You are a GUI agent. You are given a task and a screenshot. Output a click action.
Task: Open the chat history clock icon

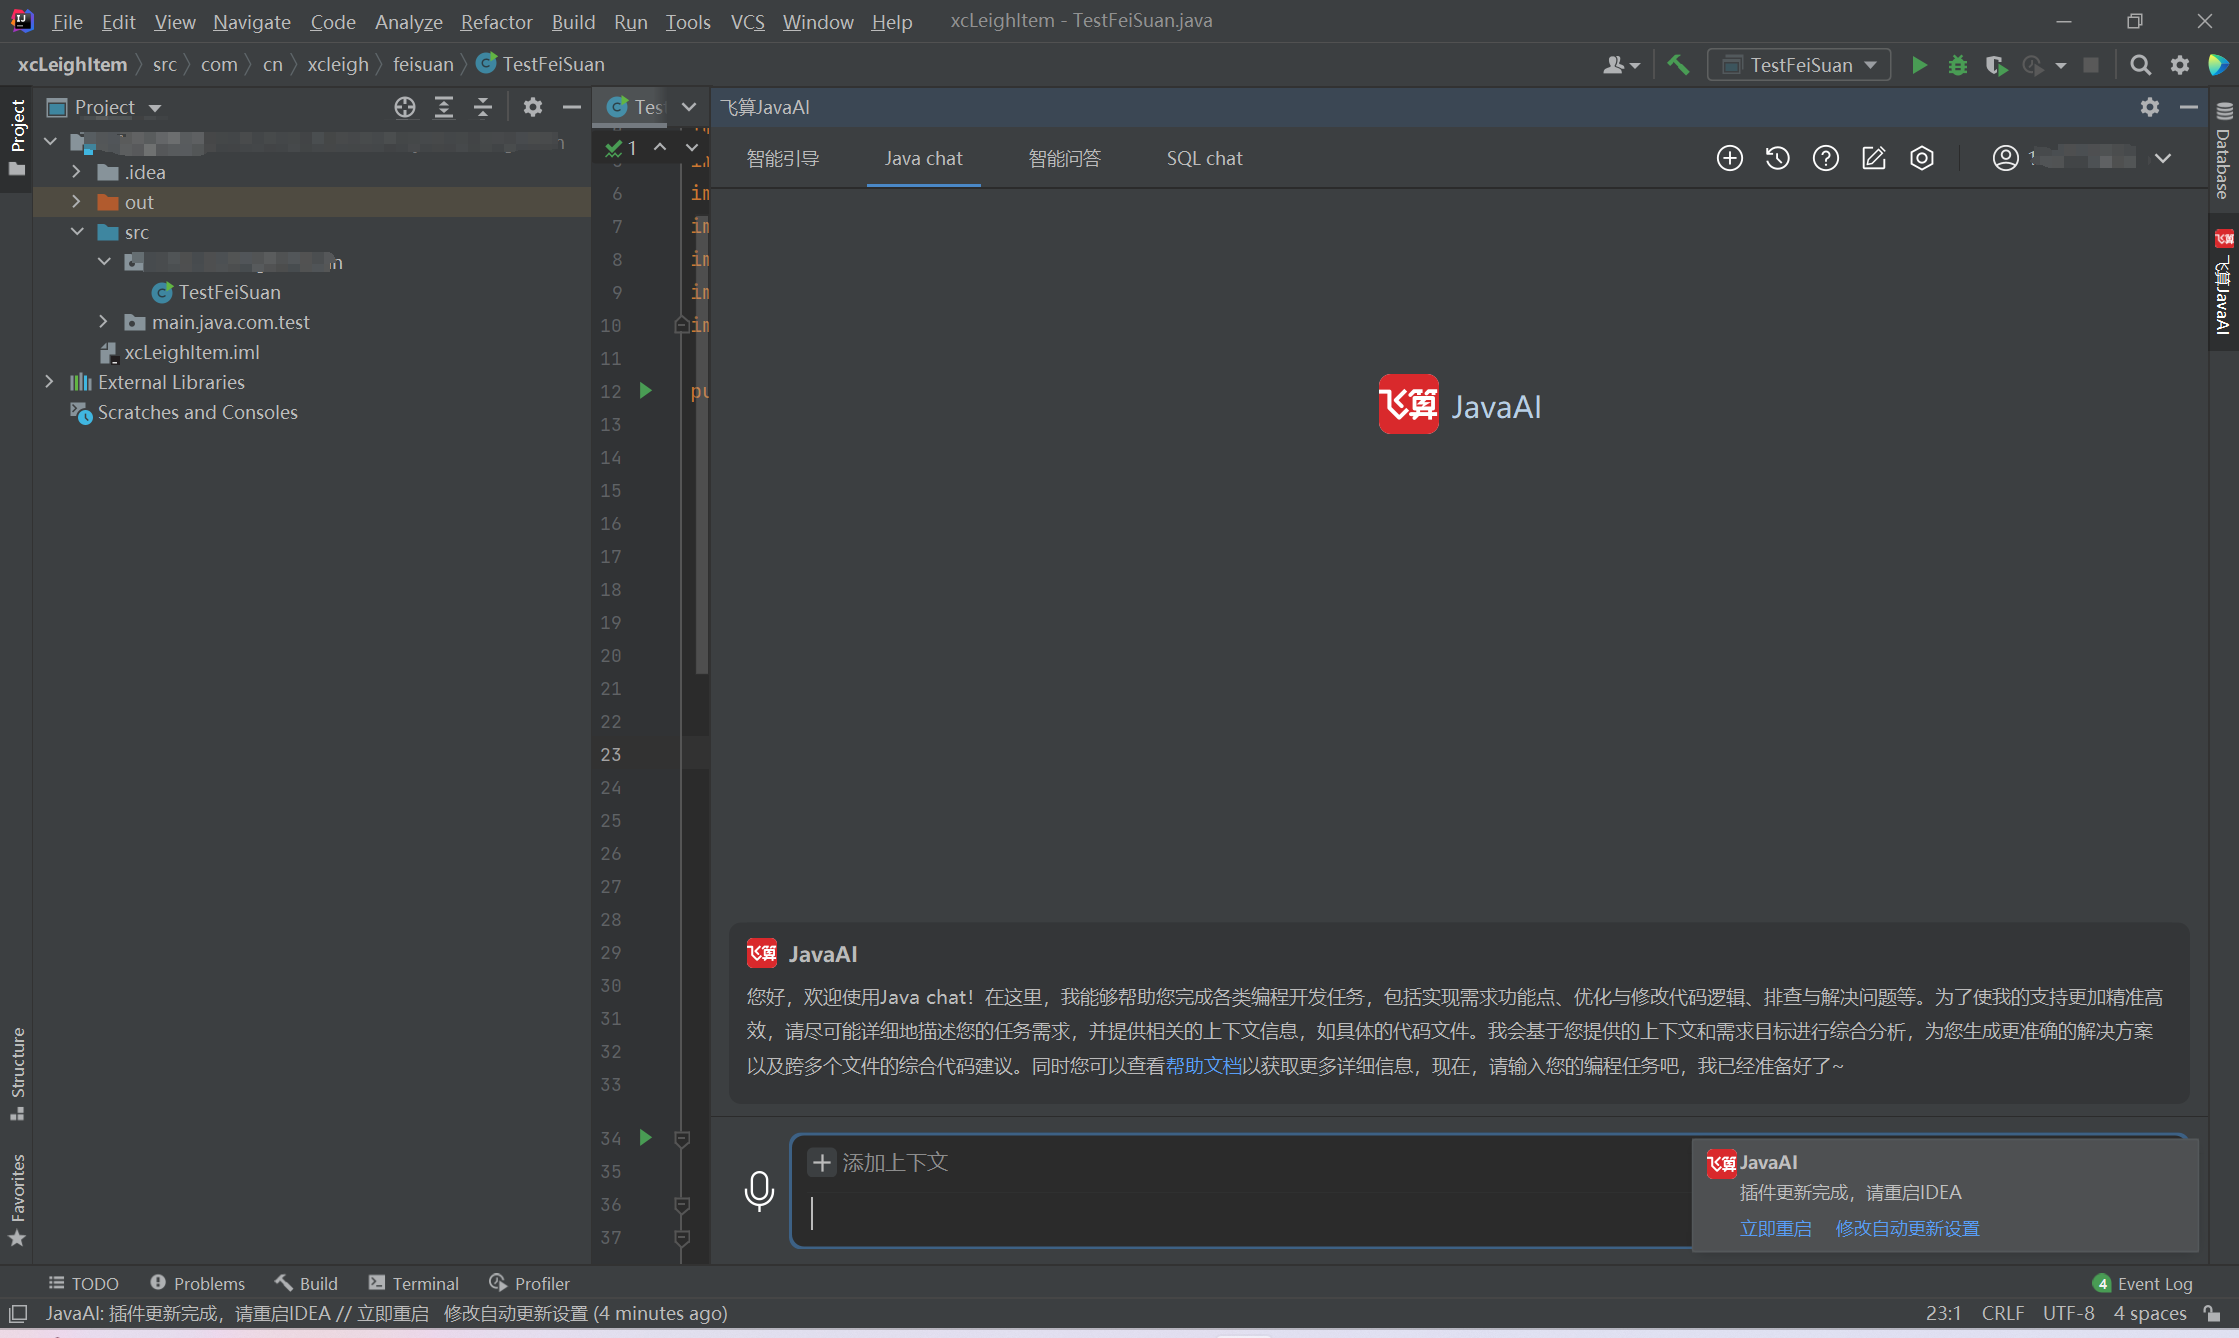(x=1777, y=158)
